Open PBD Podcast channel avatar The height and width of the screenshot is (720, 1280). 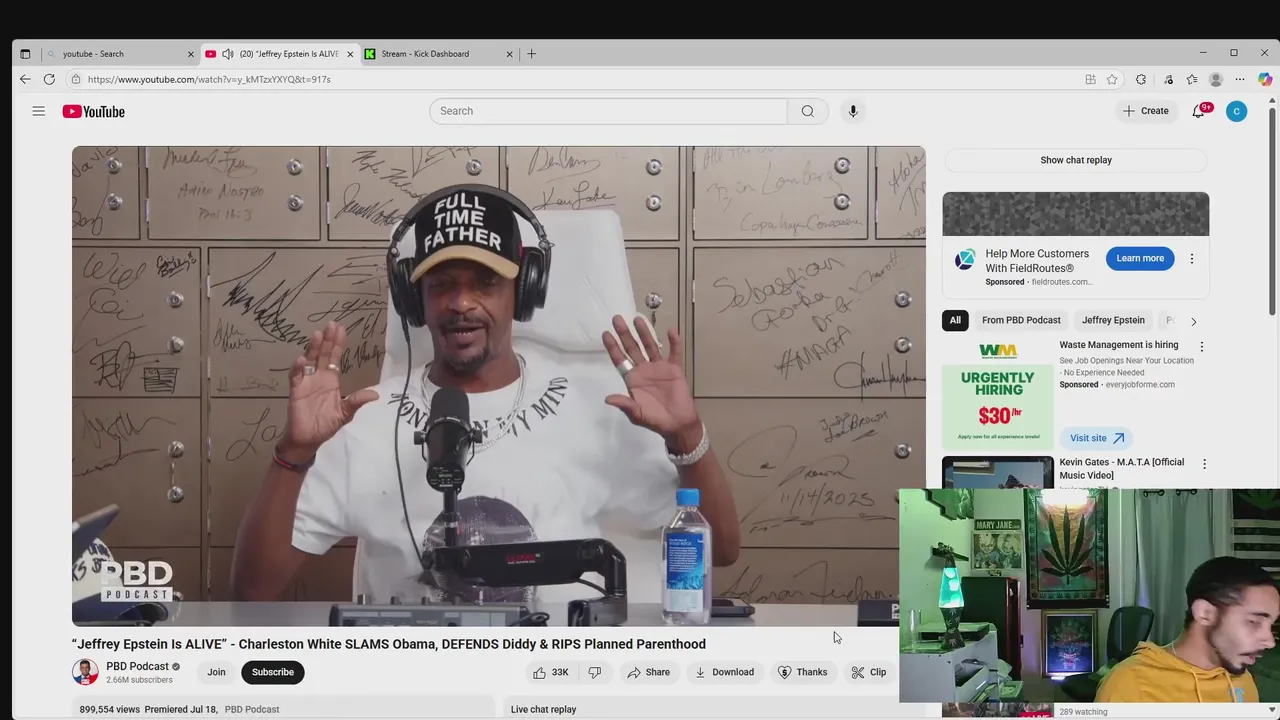tap(85, 672)
